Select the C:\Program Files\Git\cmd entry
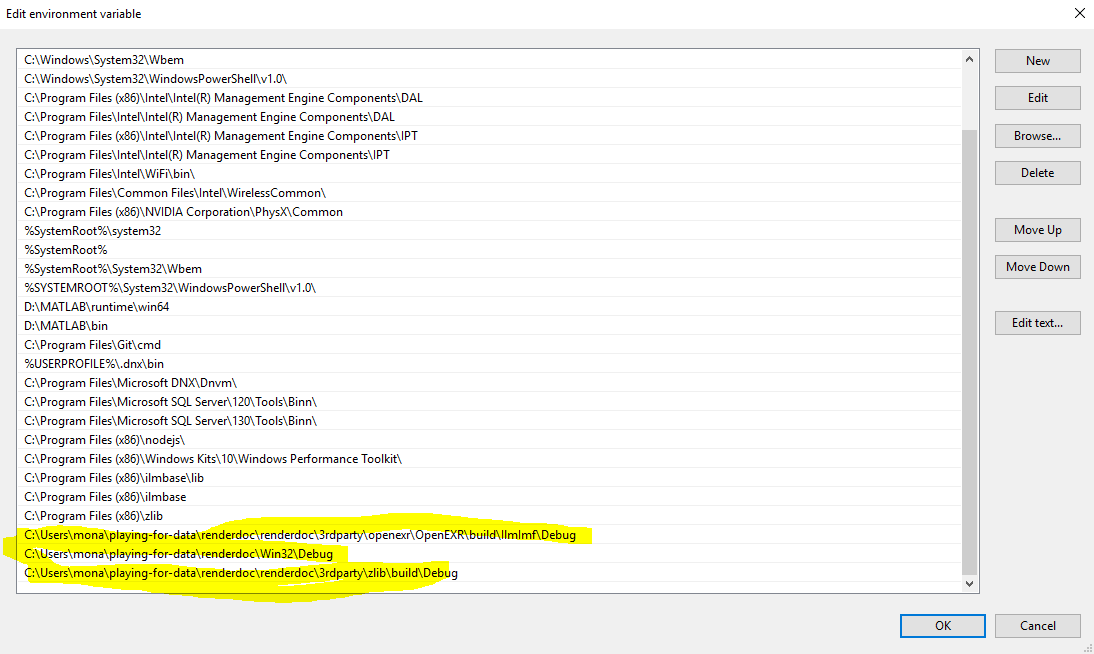This screenshot has height=654, width=1094. click(x=489, y=345)
